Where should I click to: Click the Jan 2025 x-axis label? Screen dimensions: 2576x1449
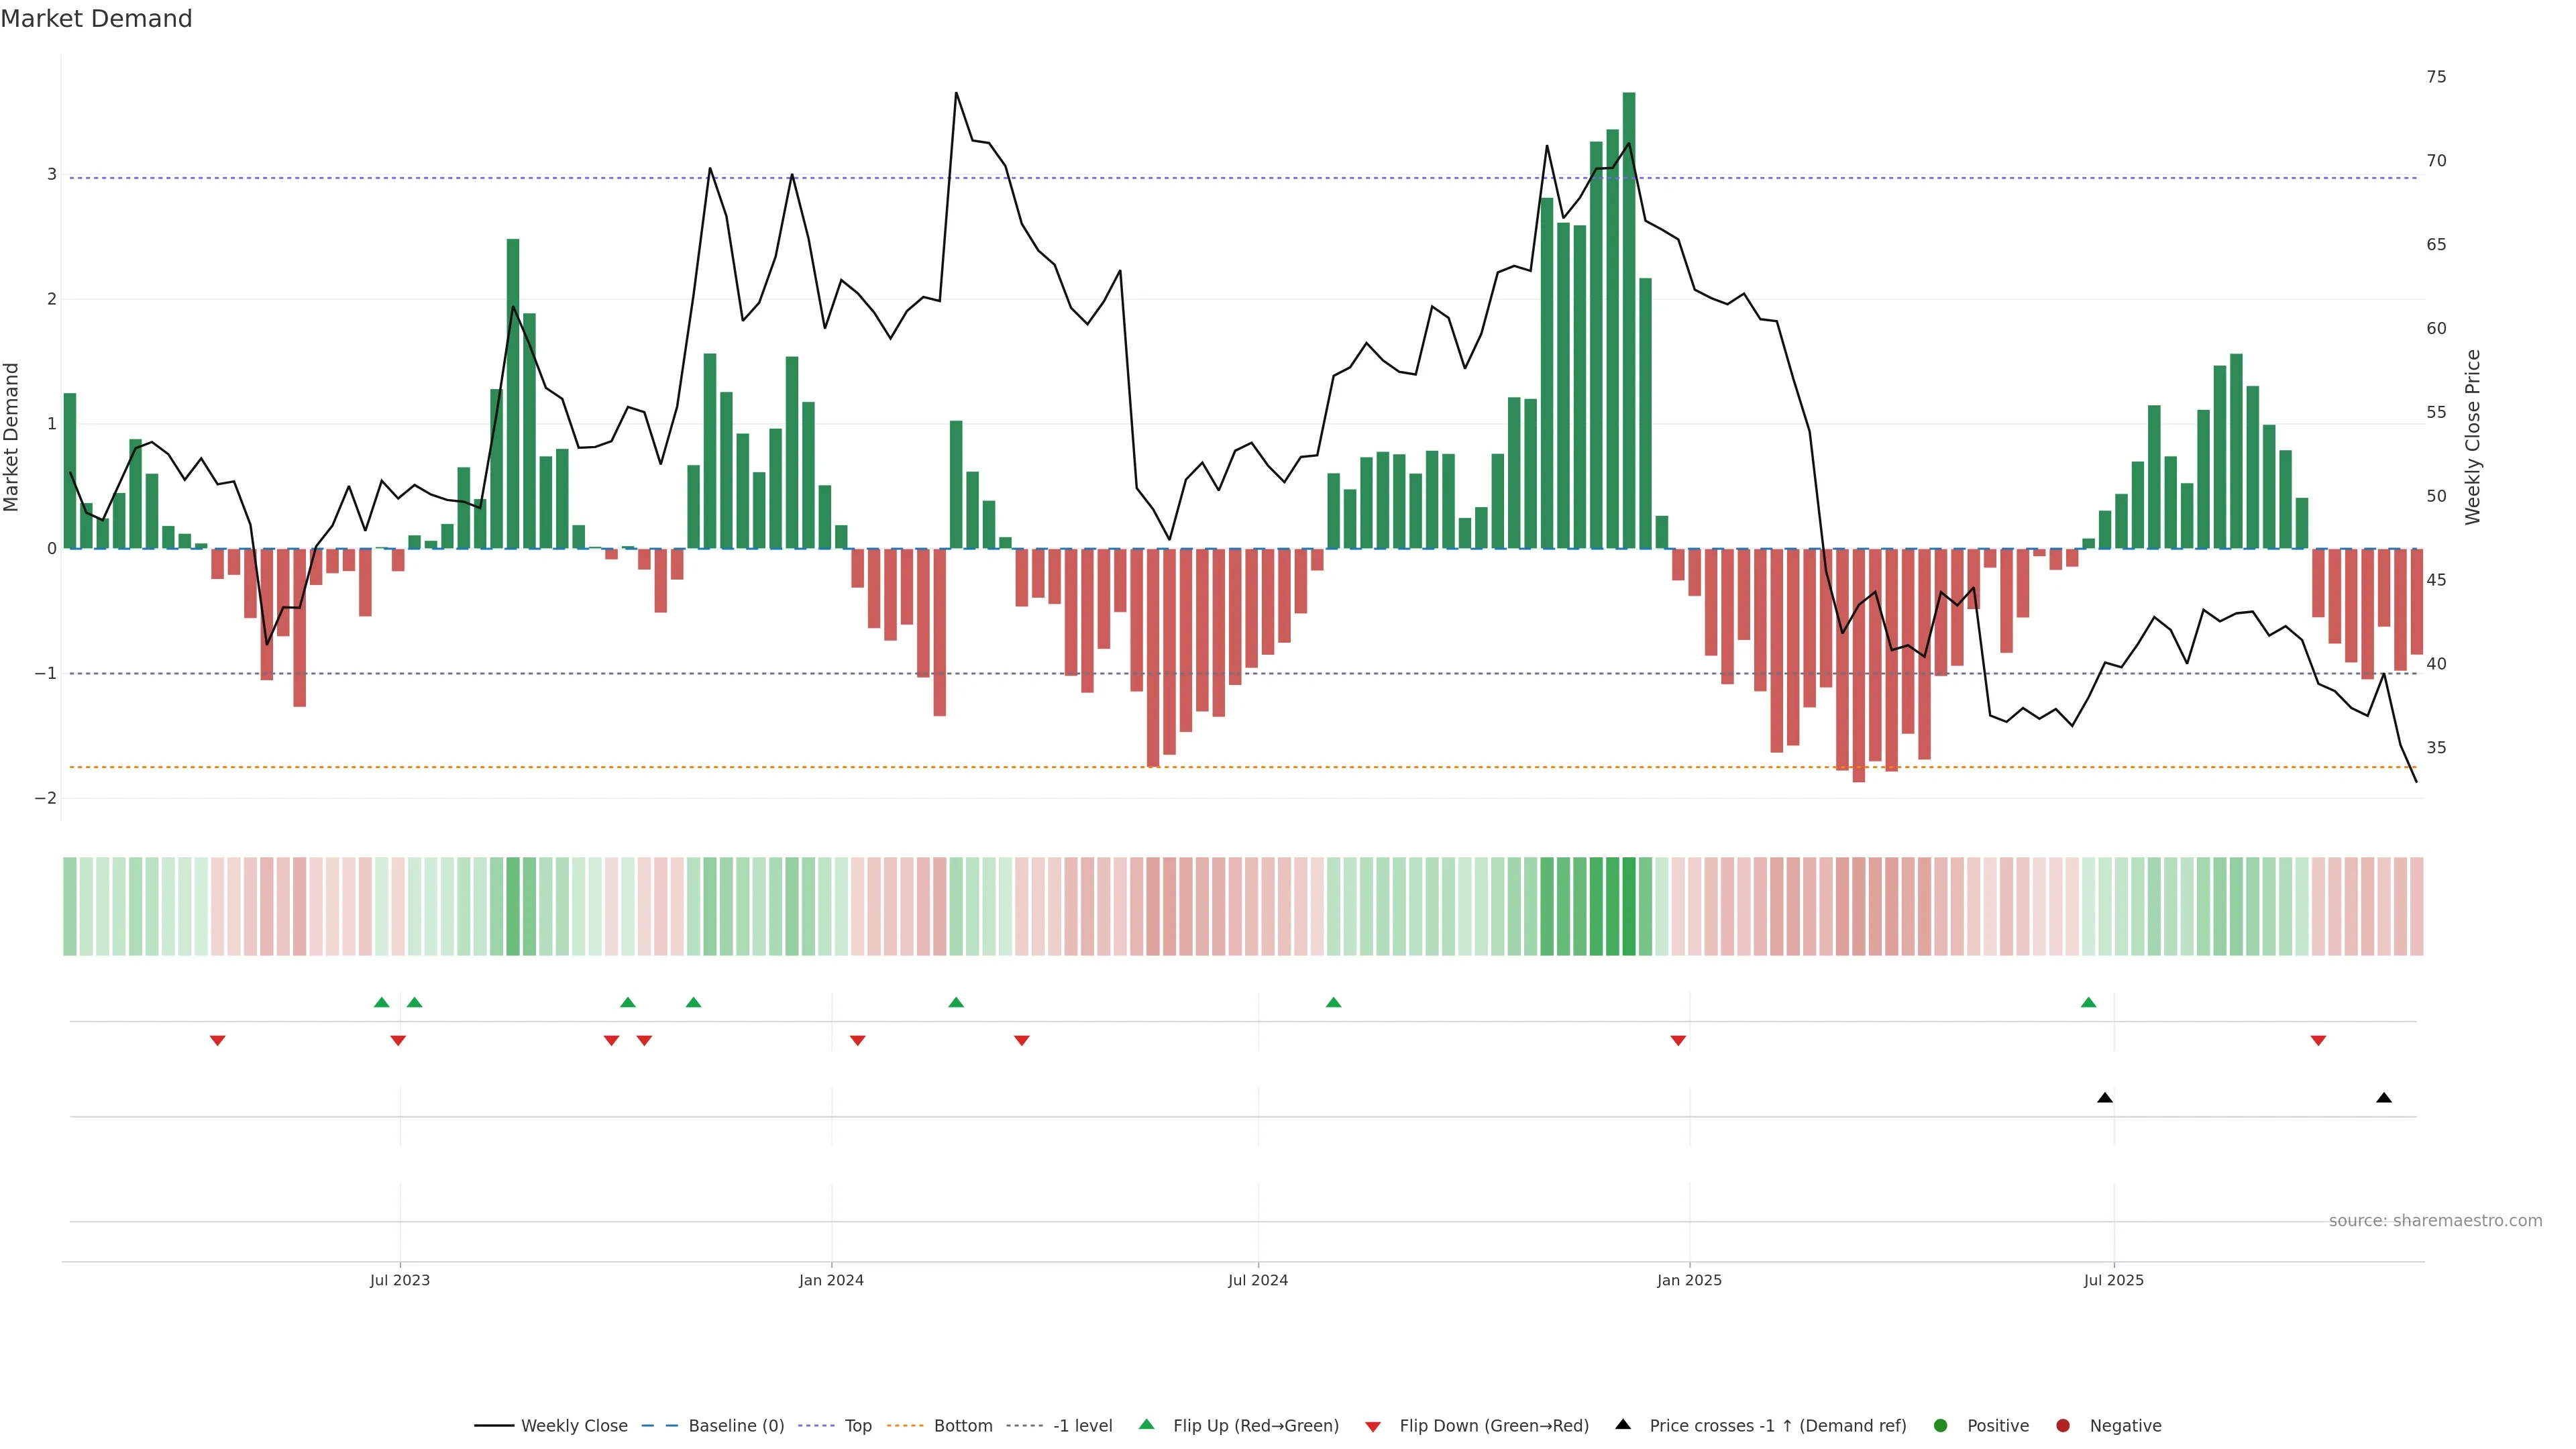[x=1689, y=1280]
